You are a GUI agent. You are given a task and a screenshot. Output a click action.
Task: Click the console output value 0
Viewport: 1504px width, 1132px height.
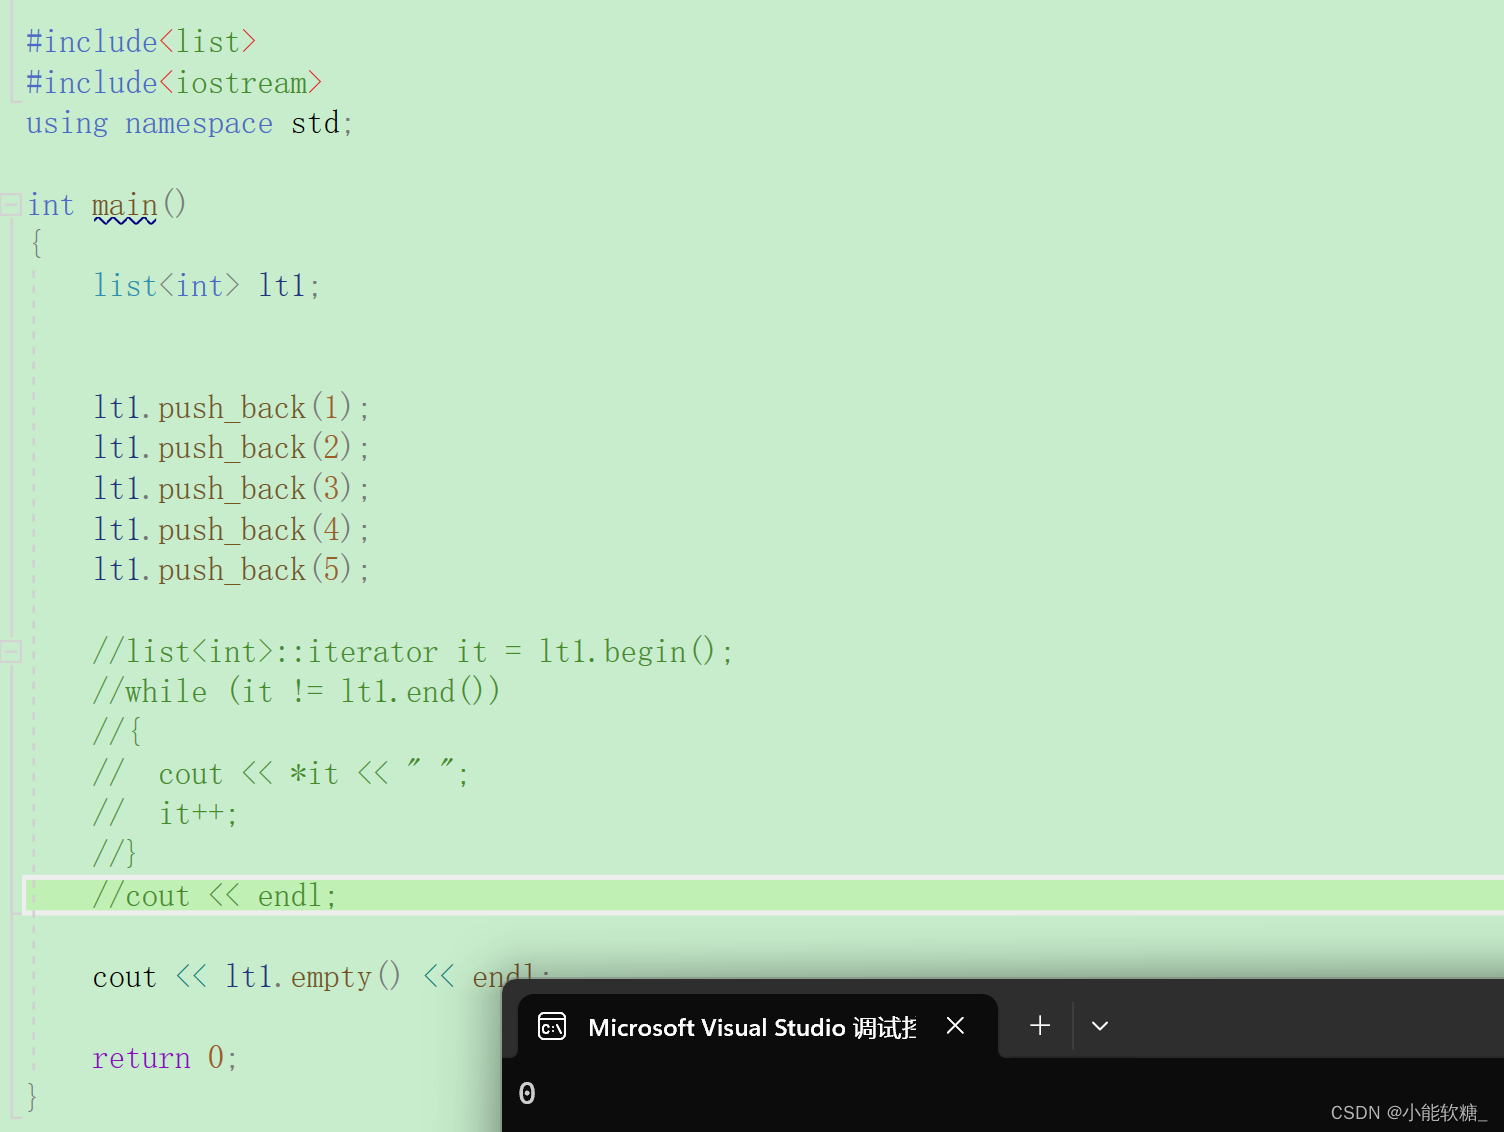(x=527, y=1093)
